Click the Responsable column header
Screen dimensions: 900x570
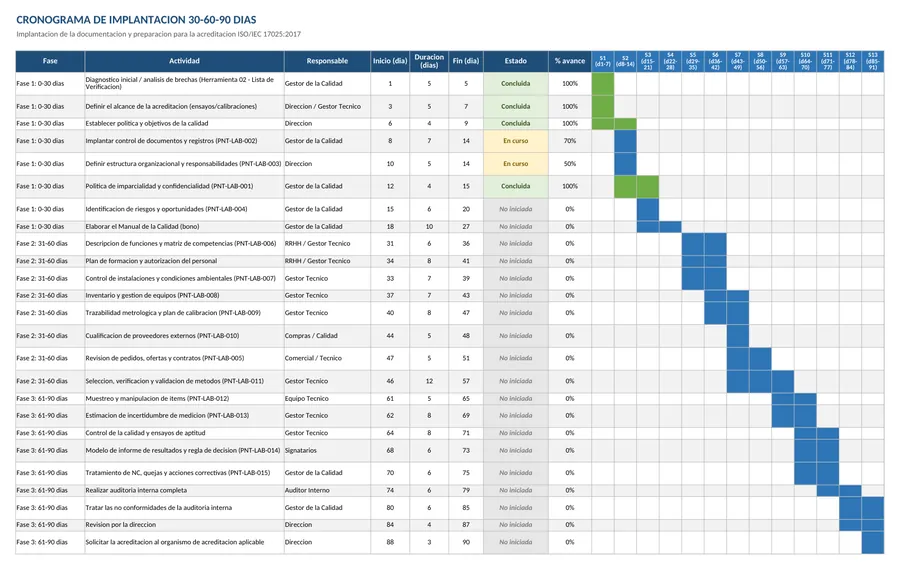(x=327, y=61)
